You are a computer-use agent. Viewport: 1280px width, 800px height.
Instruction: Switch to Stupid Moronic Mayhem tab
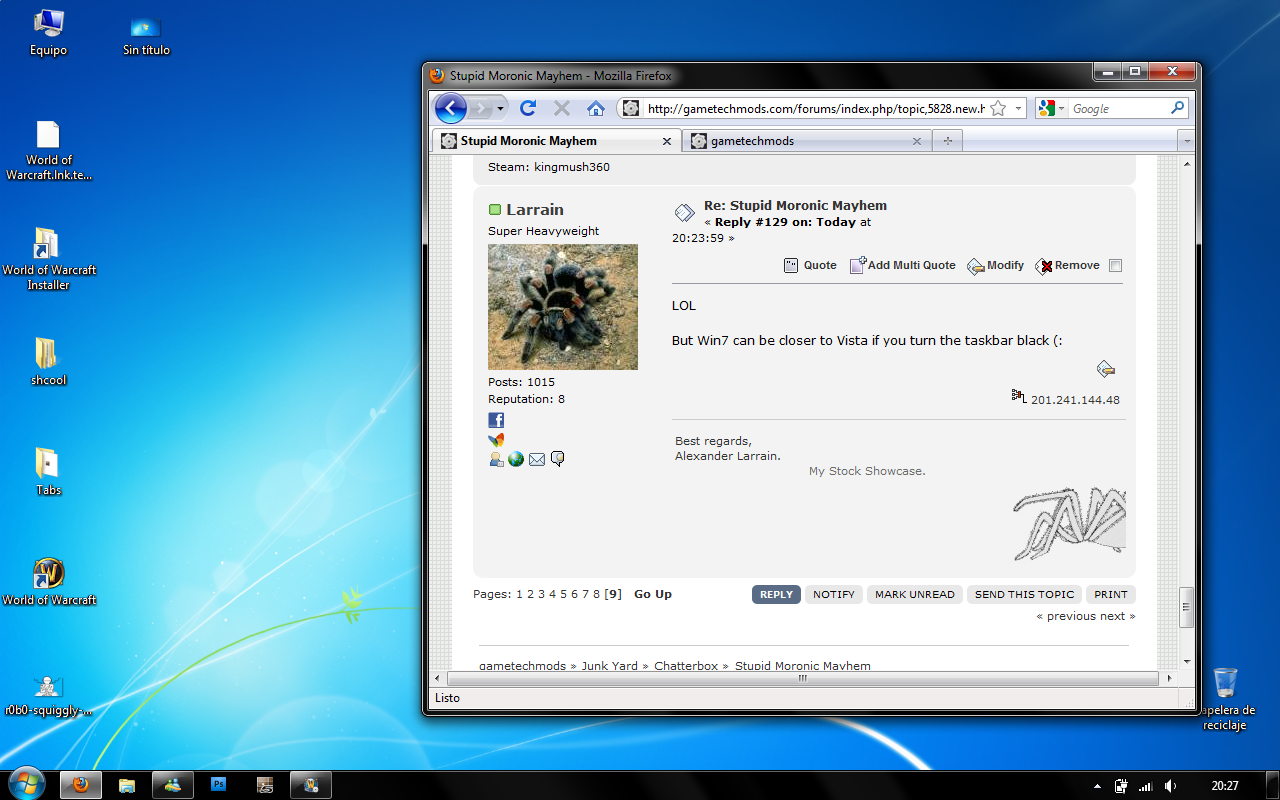point(557,141)
